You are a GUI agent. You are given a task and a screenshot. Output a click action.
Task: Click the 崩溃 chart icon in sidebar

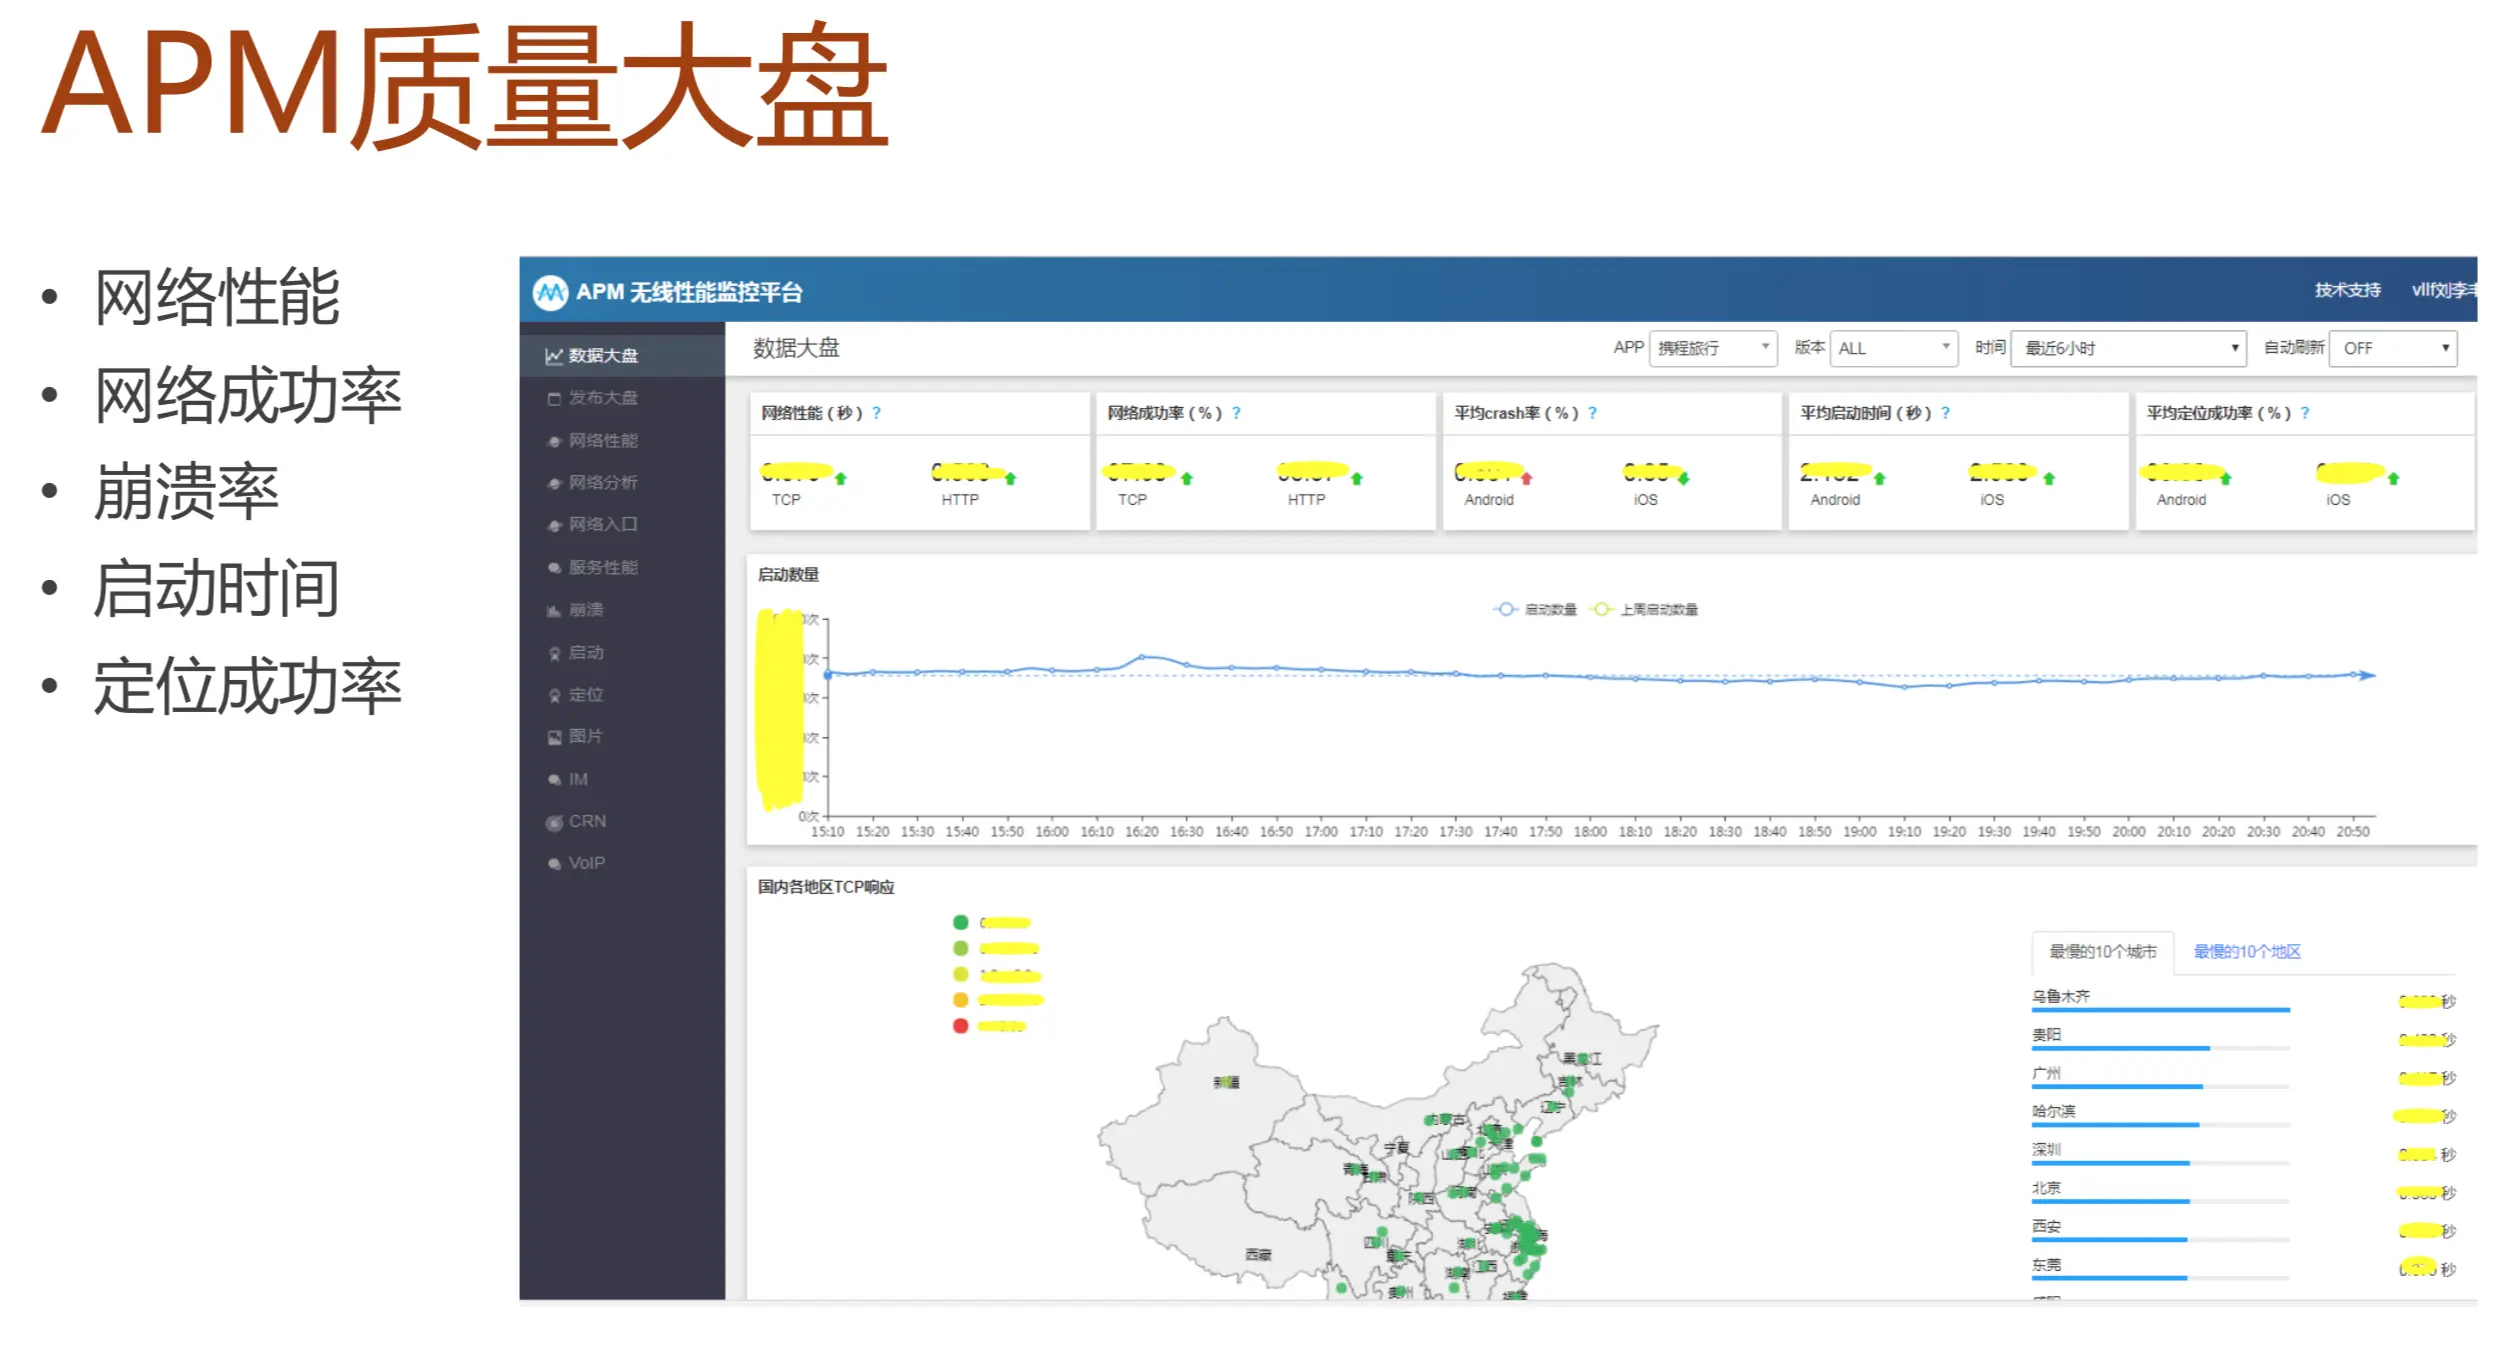tap(553, 611)
